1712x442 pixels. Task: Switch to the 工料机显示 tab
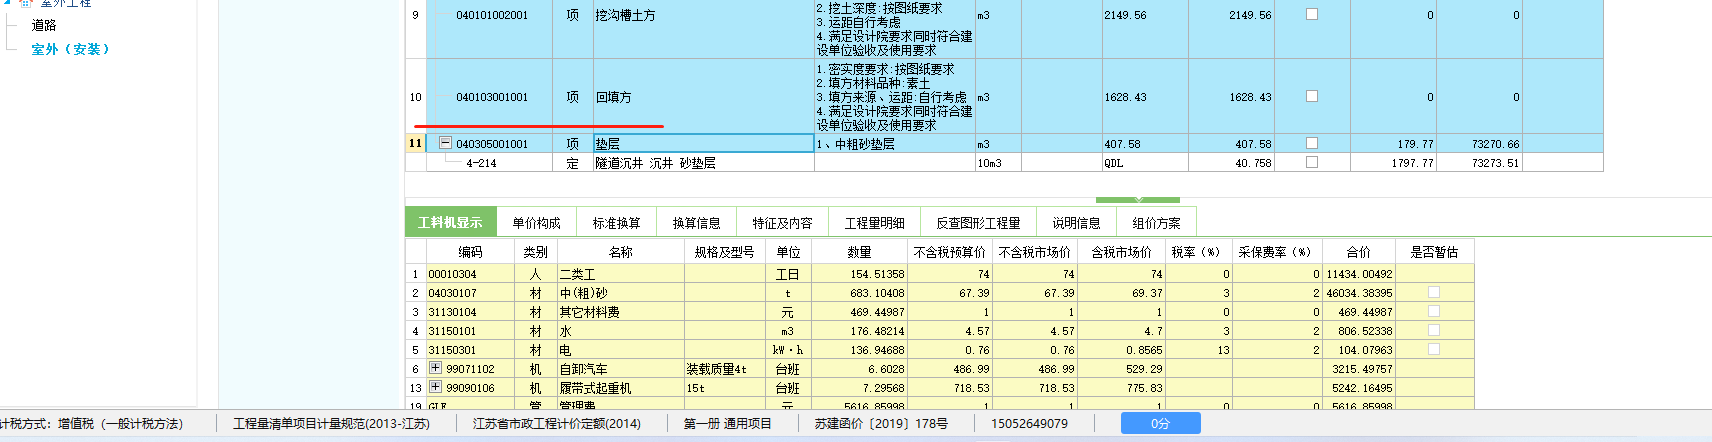pos(450,222)
